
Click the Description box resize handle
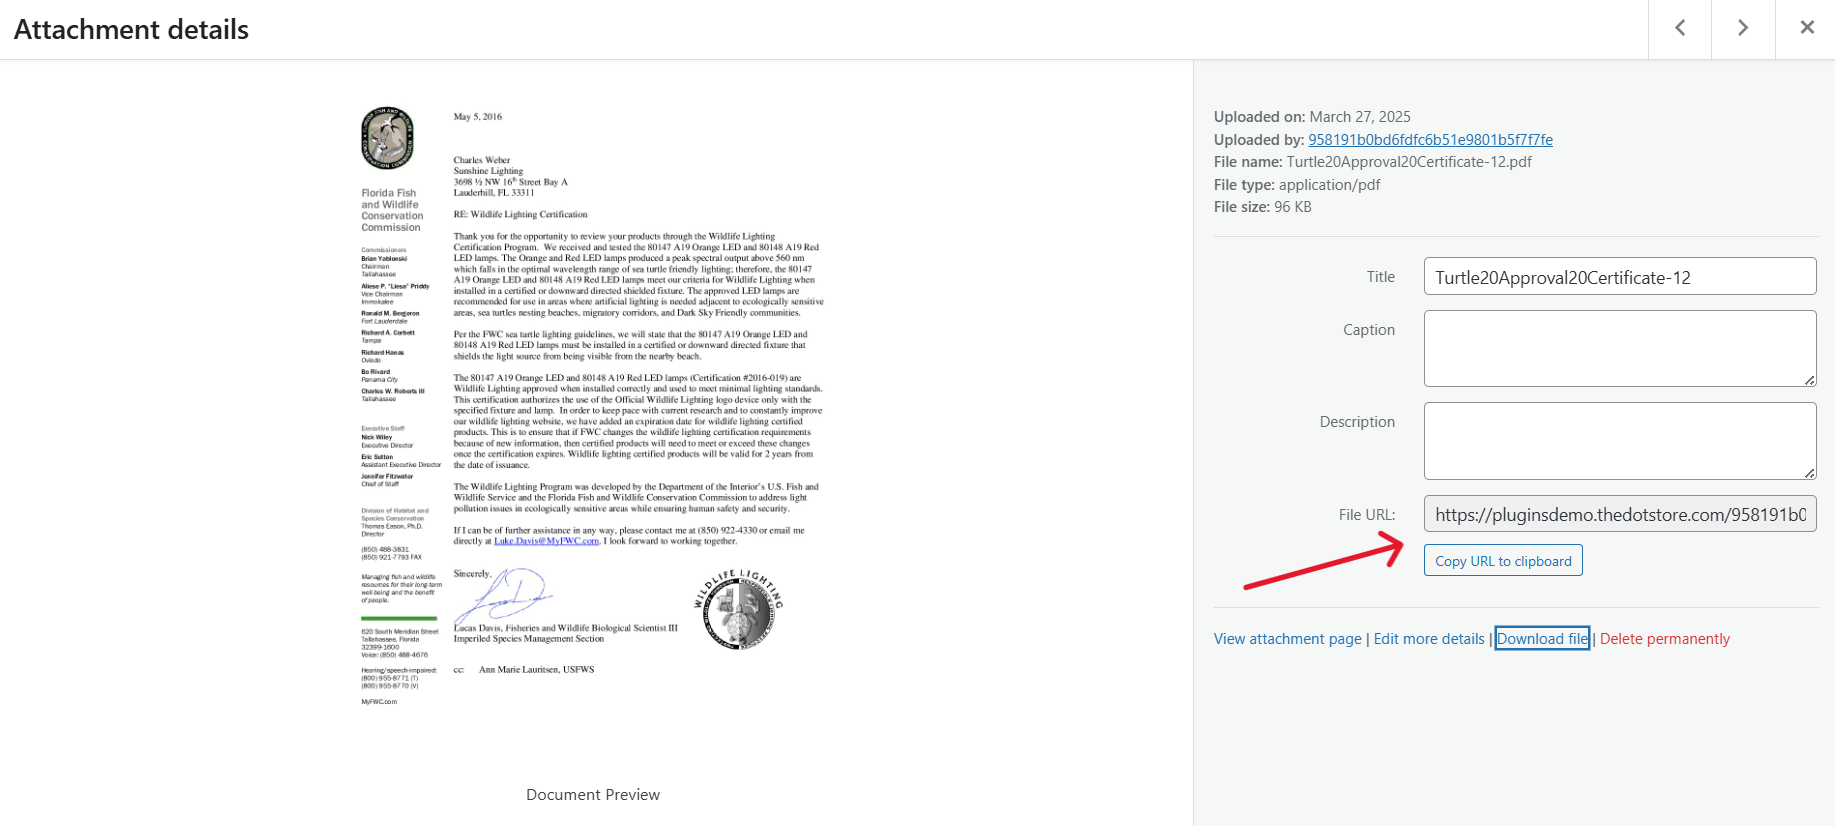point(1810,473)
